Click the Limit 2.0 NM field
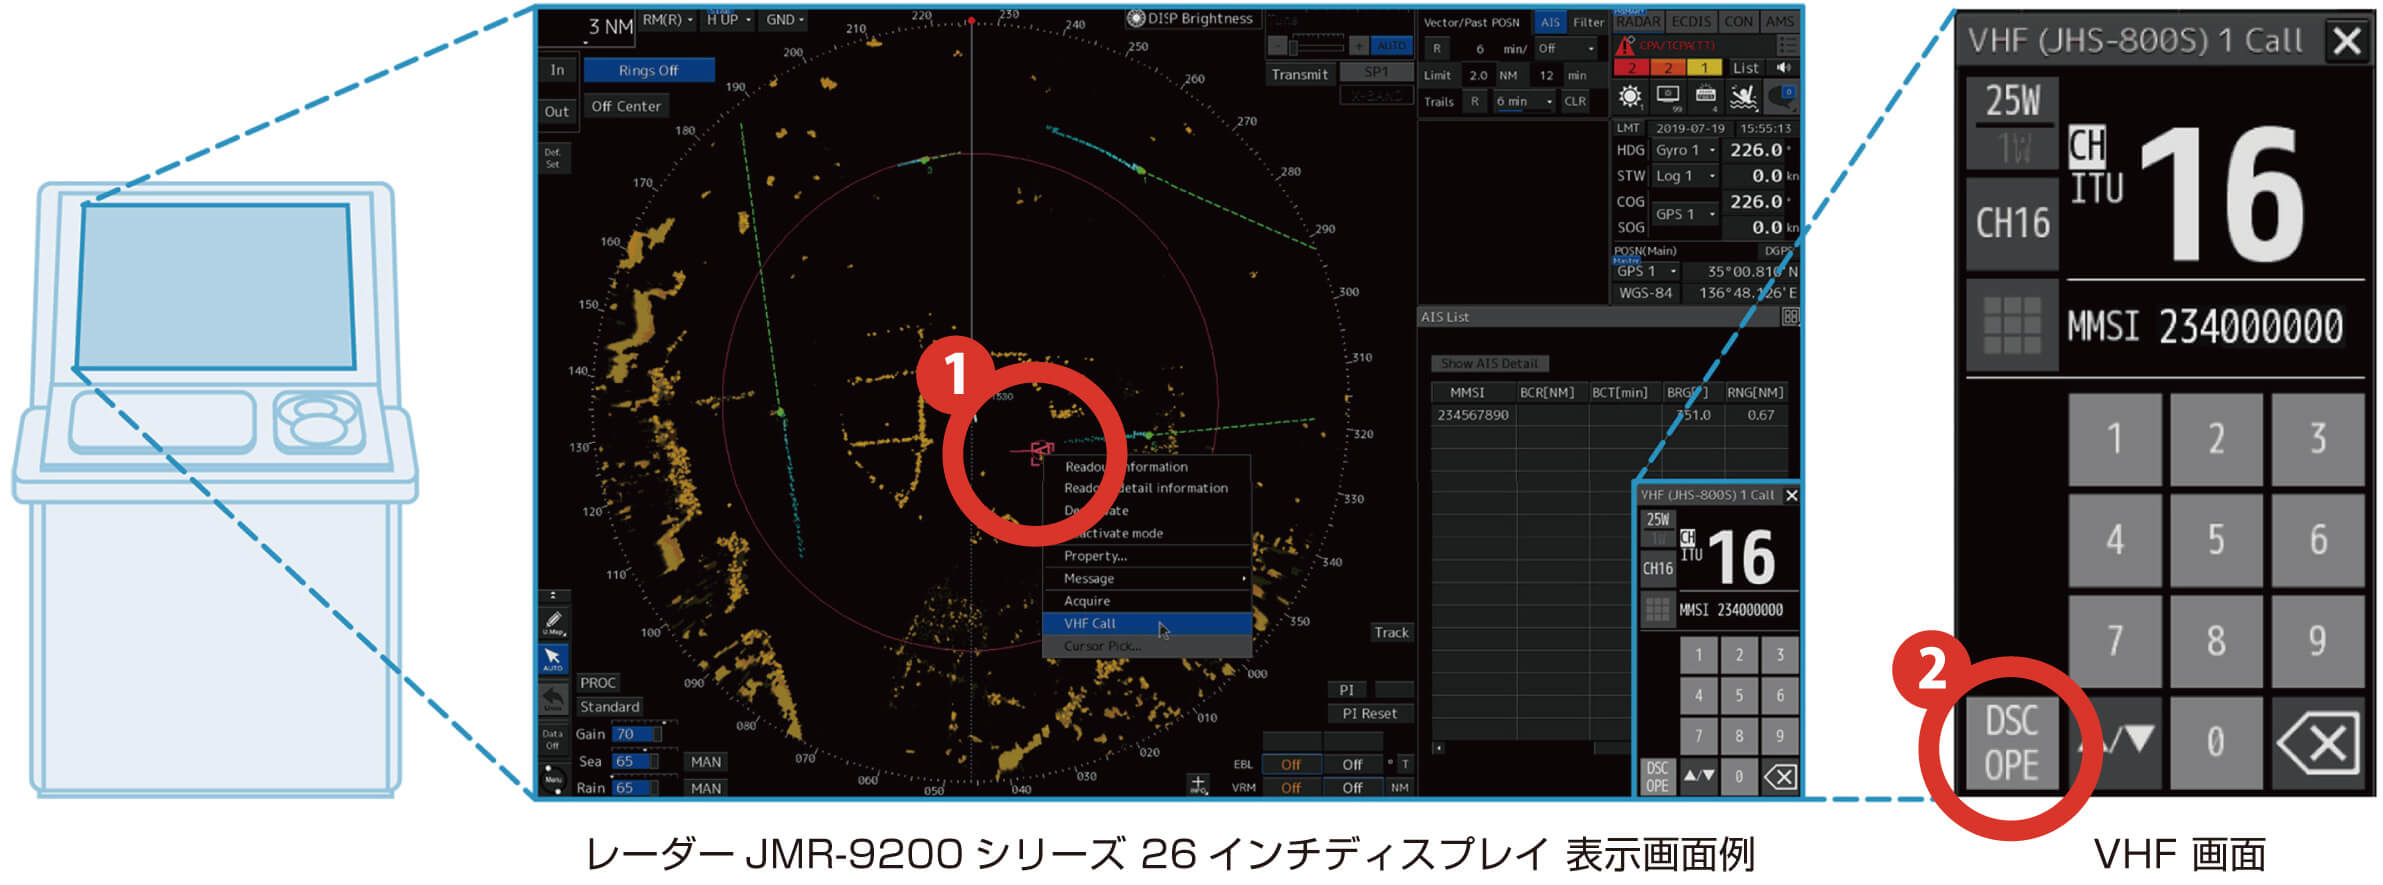 [1477, 75]
